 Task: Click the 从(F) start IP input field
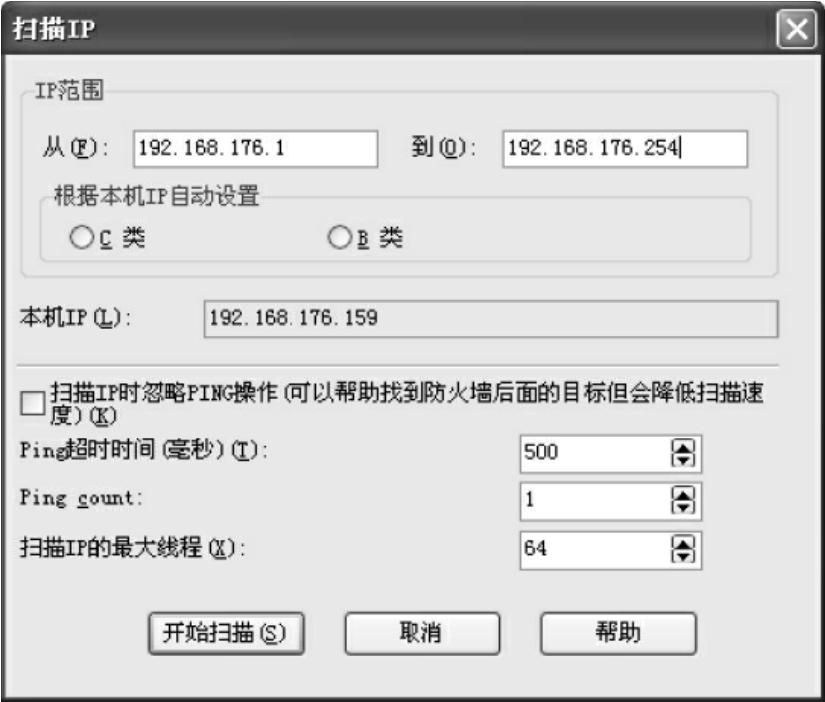pos(255,149)
